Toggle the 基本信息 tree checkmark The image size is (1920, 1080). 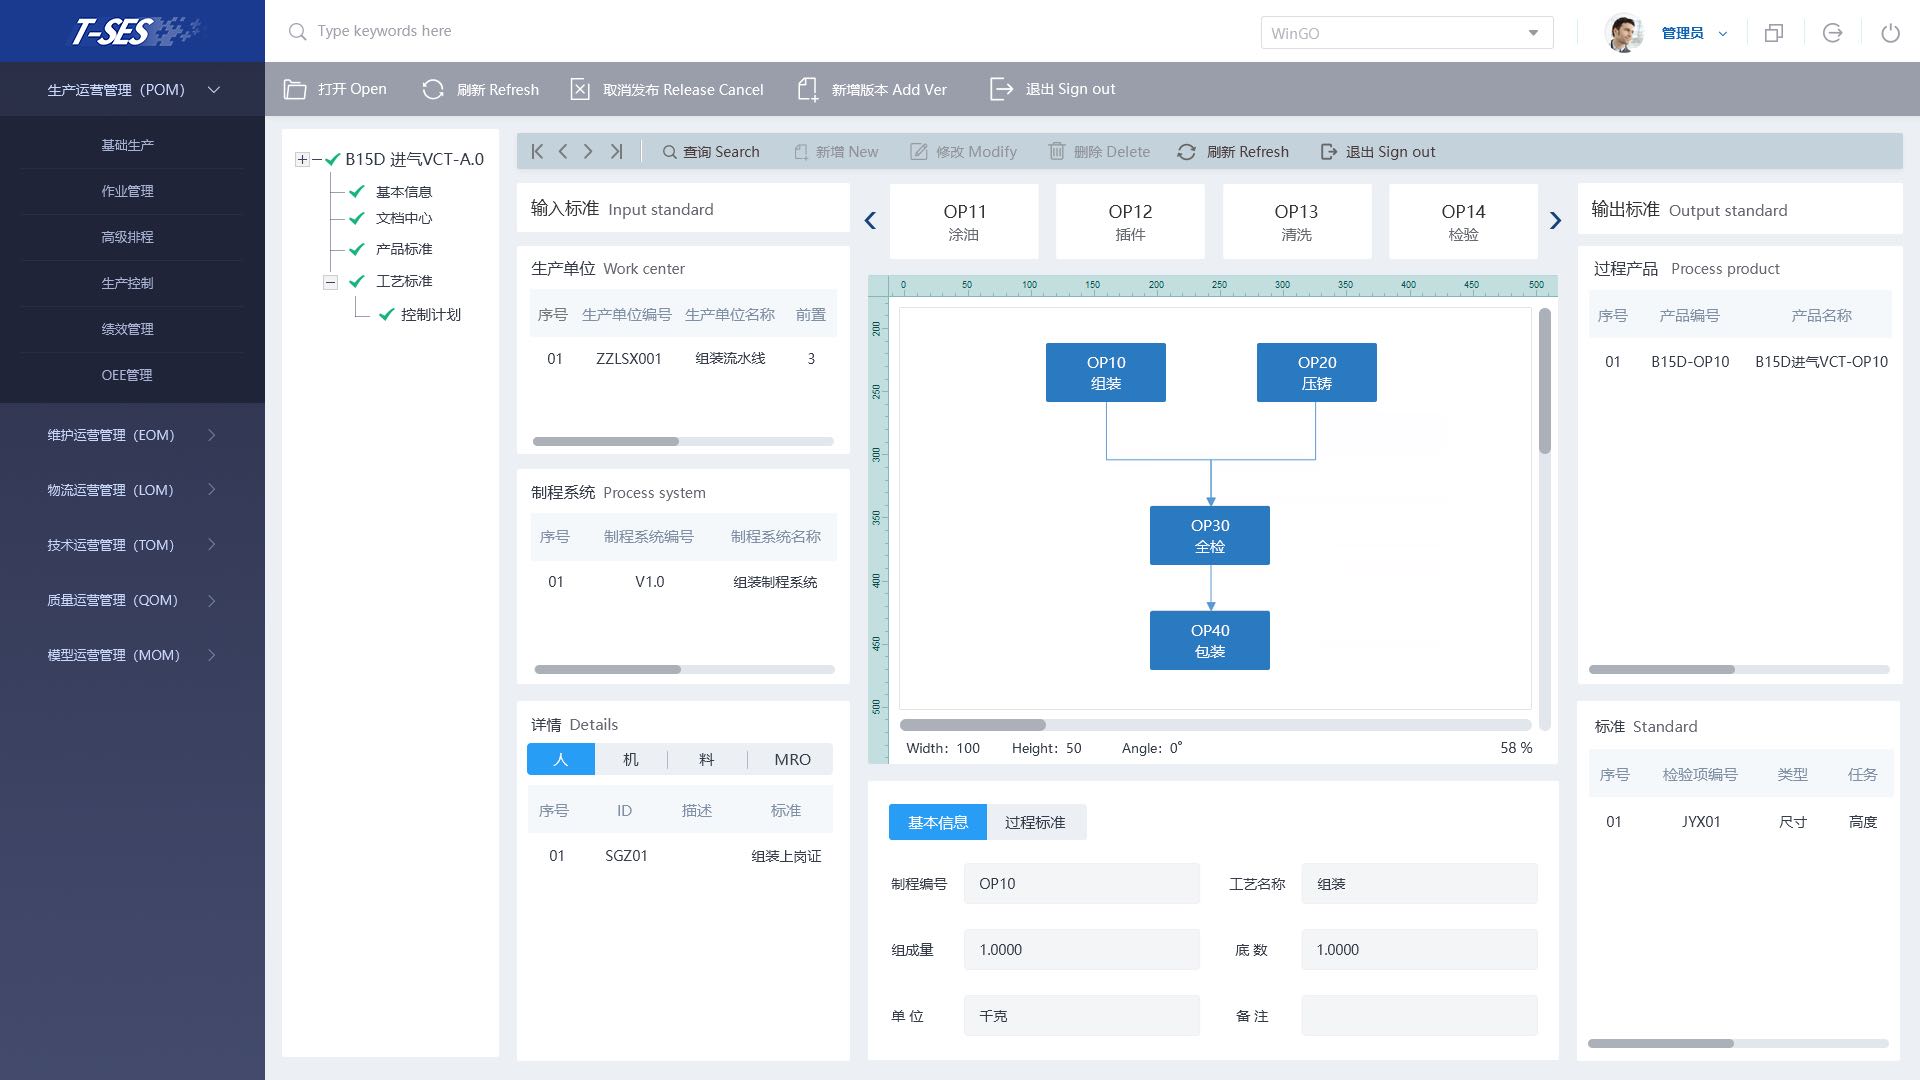coord(357,191)
